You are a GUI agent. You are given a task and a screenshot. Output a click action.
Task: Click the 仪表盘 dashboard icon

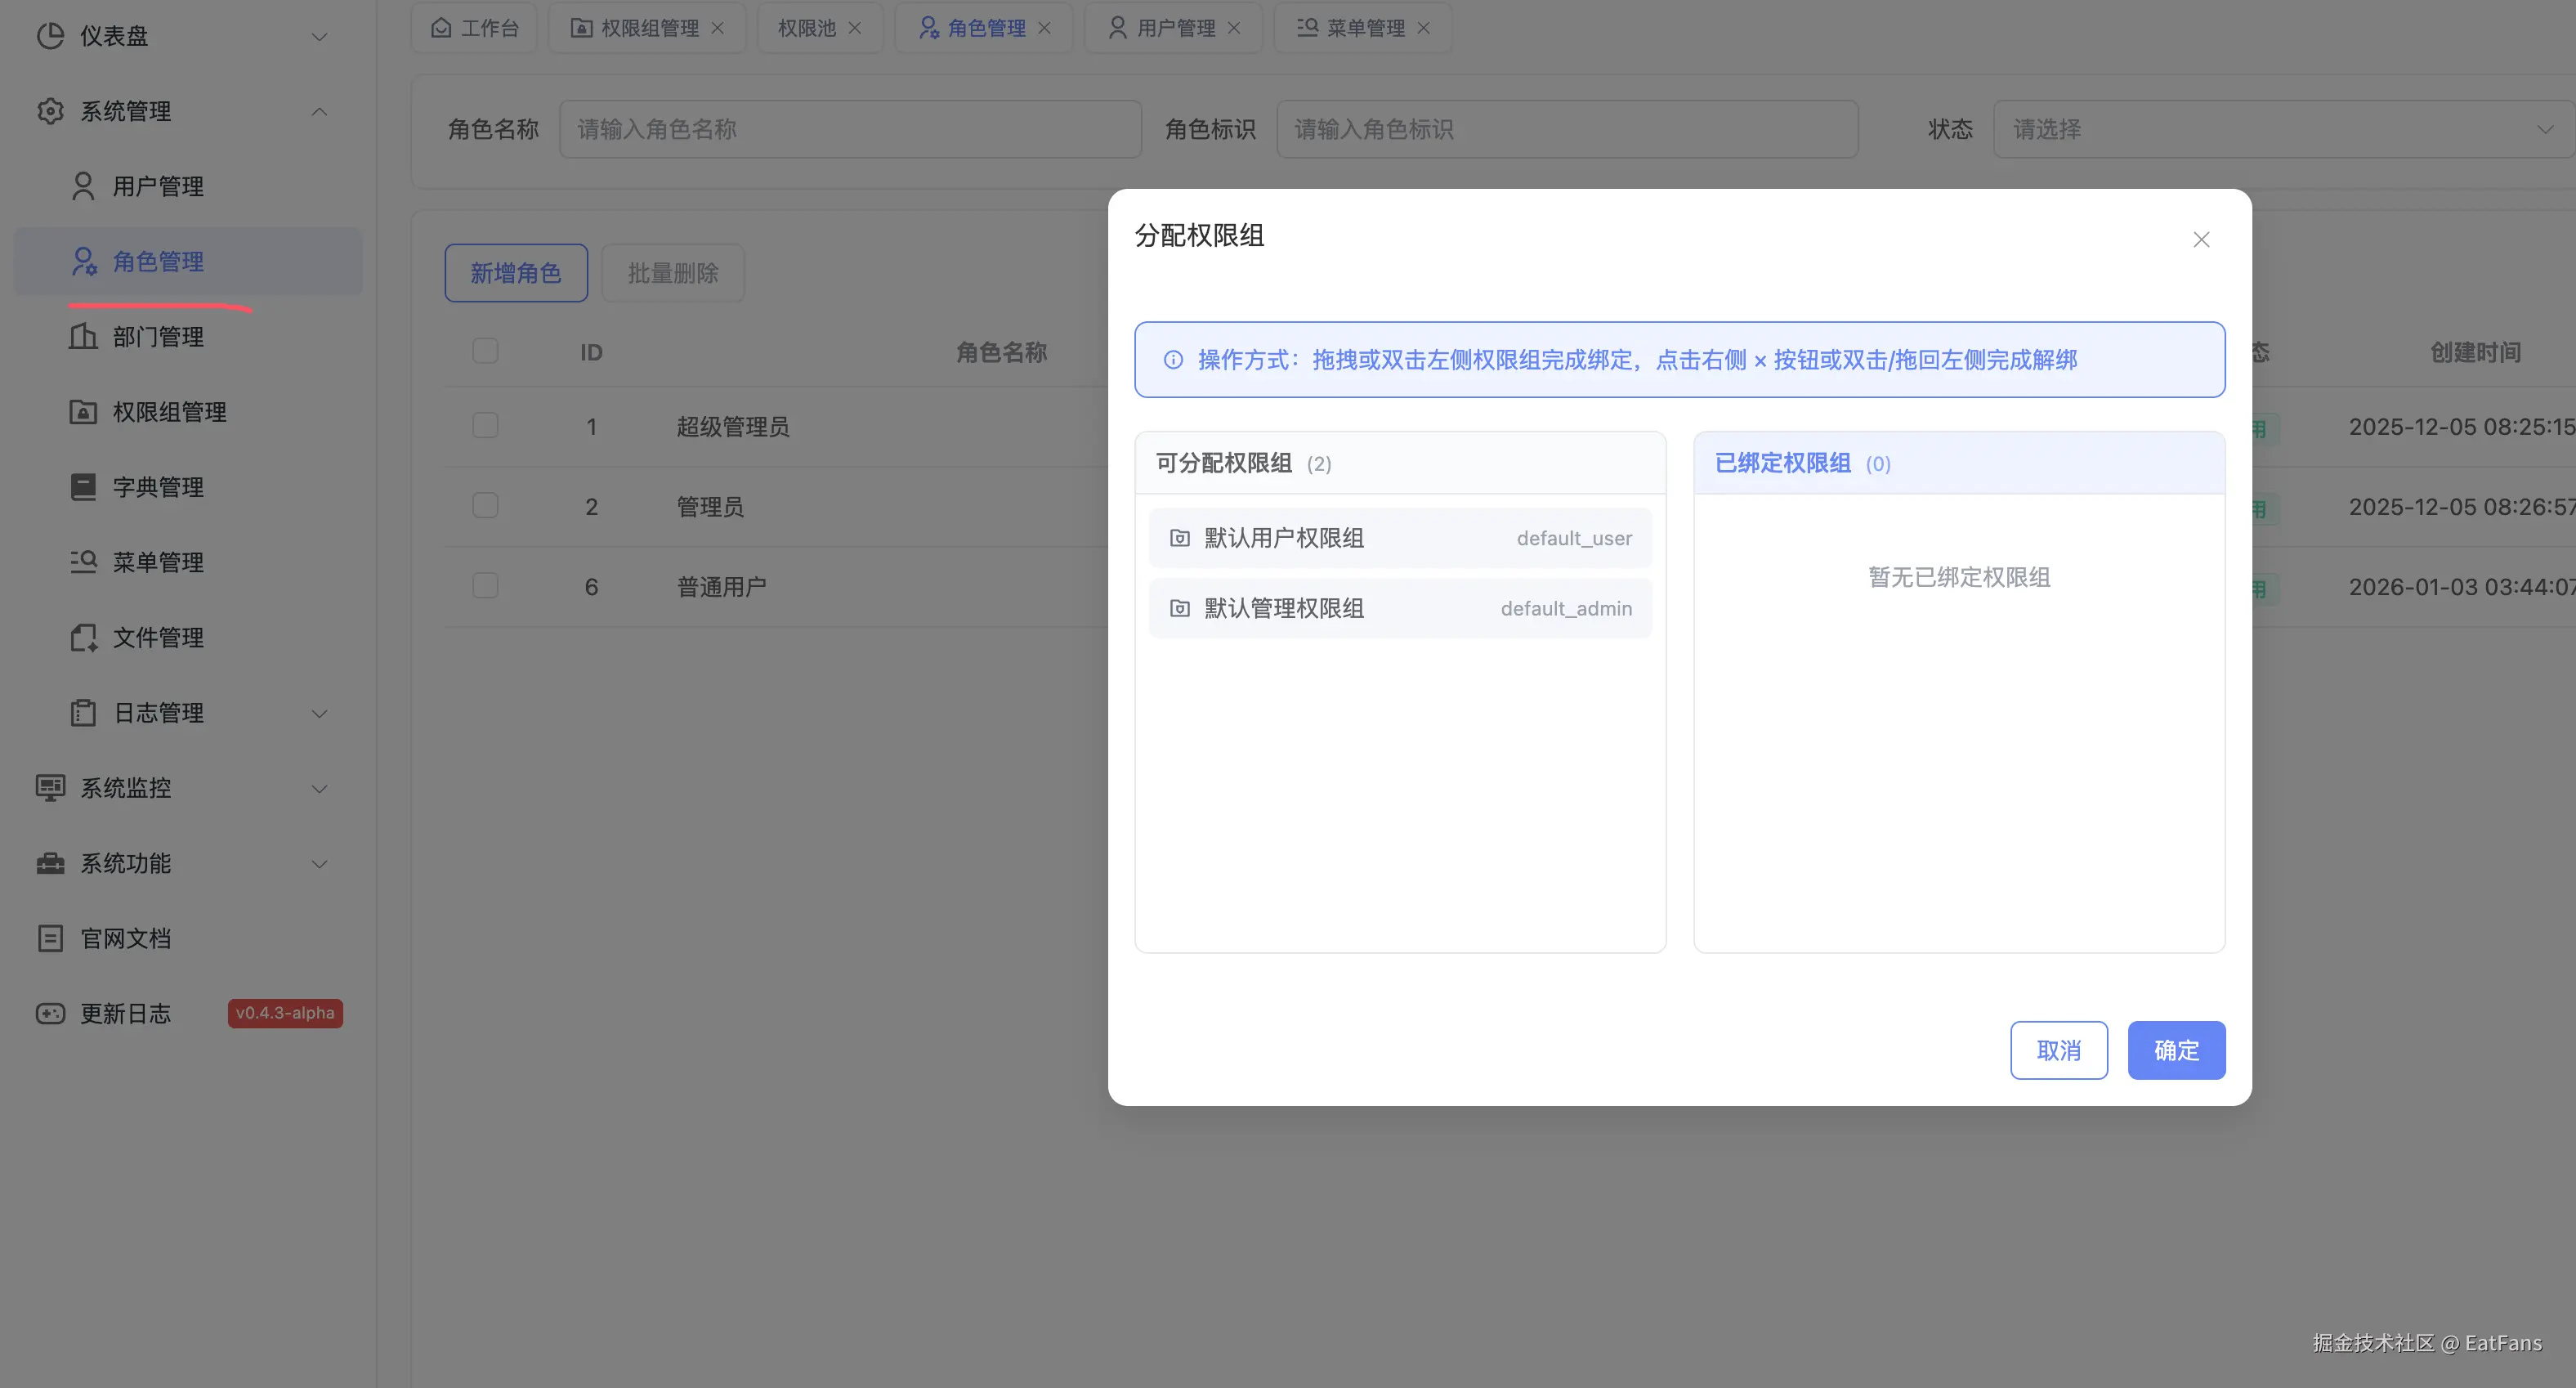(x=50, y=36)
